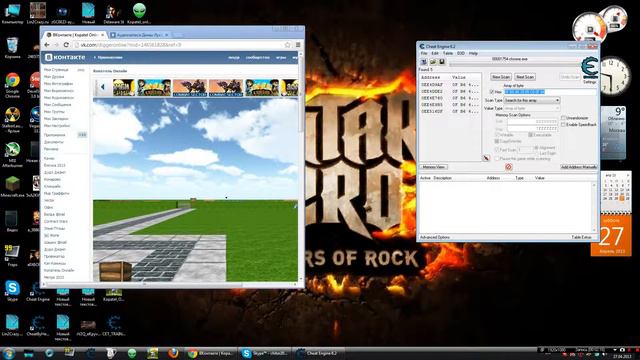Open the Skype desktop shortcut
This screenshot has height=360, width=640.
tap(12, 291)
